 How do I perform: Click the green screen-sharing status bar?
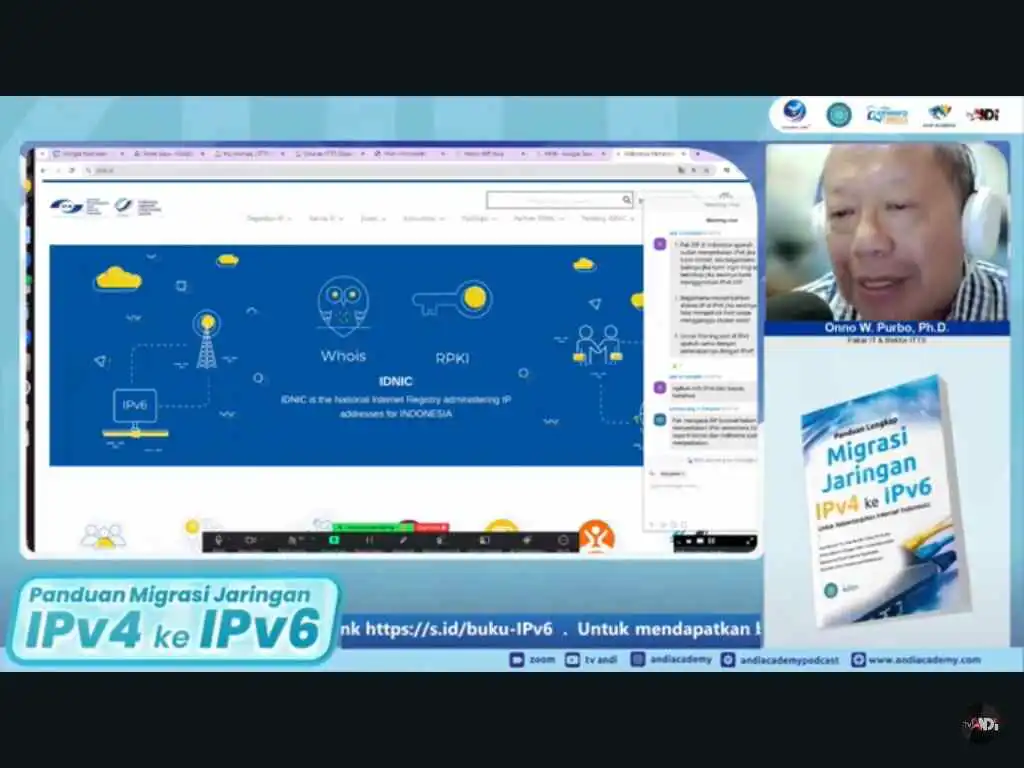373,527
